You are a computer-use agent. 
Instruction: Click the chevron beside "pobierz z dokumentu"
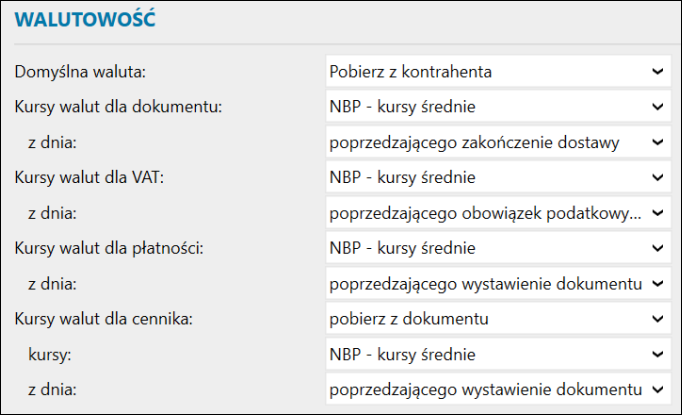coord(657,318)
